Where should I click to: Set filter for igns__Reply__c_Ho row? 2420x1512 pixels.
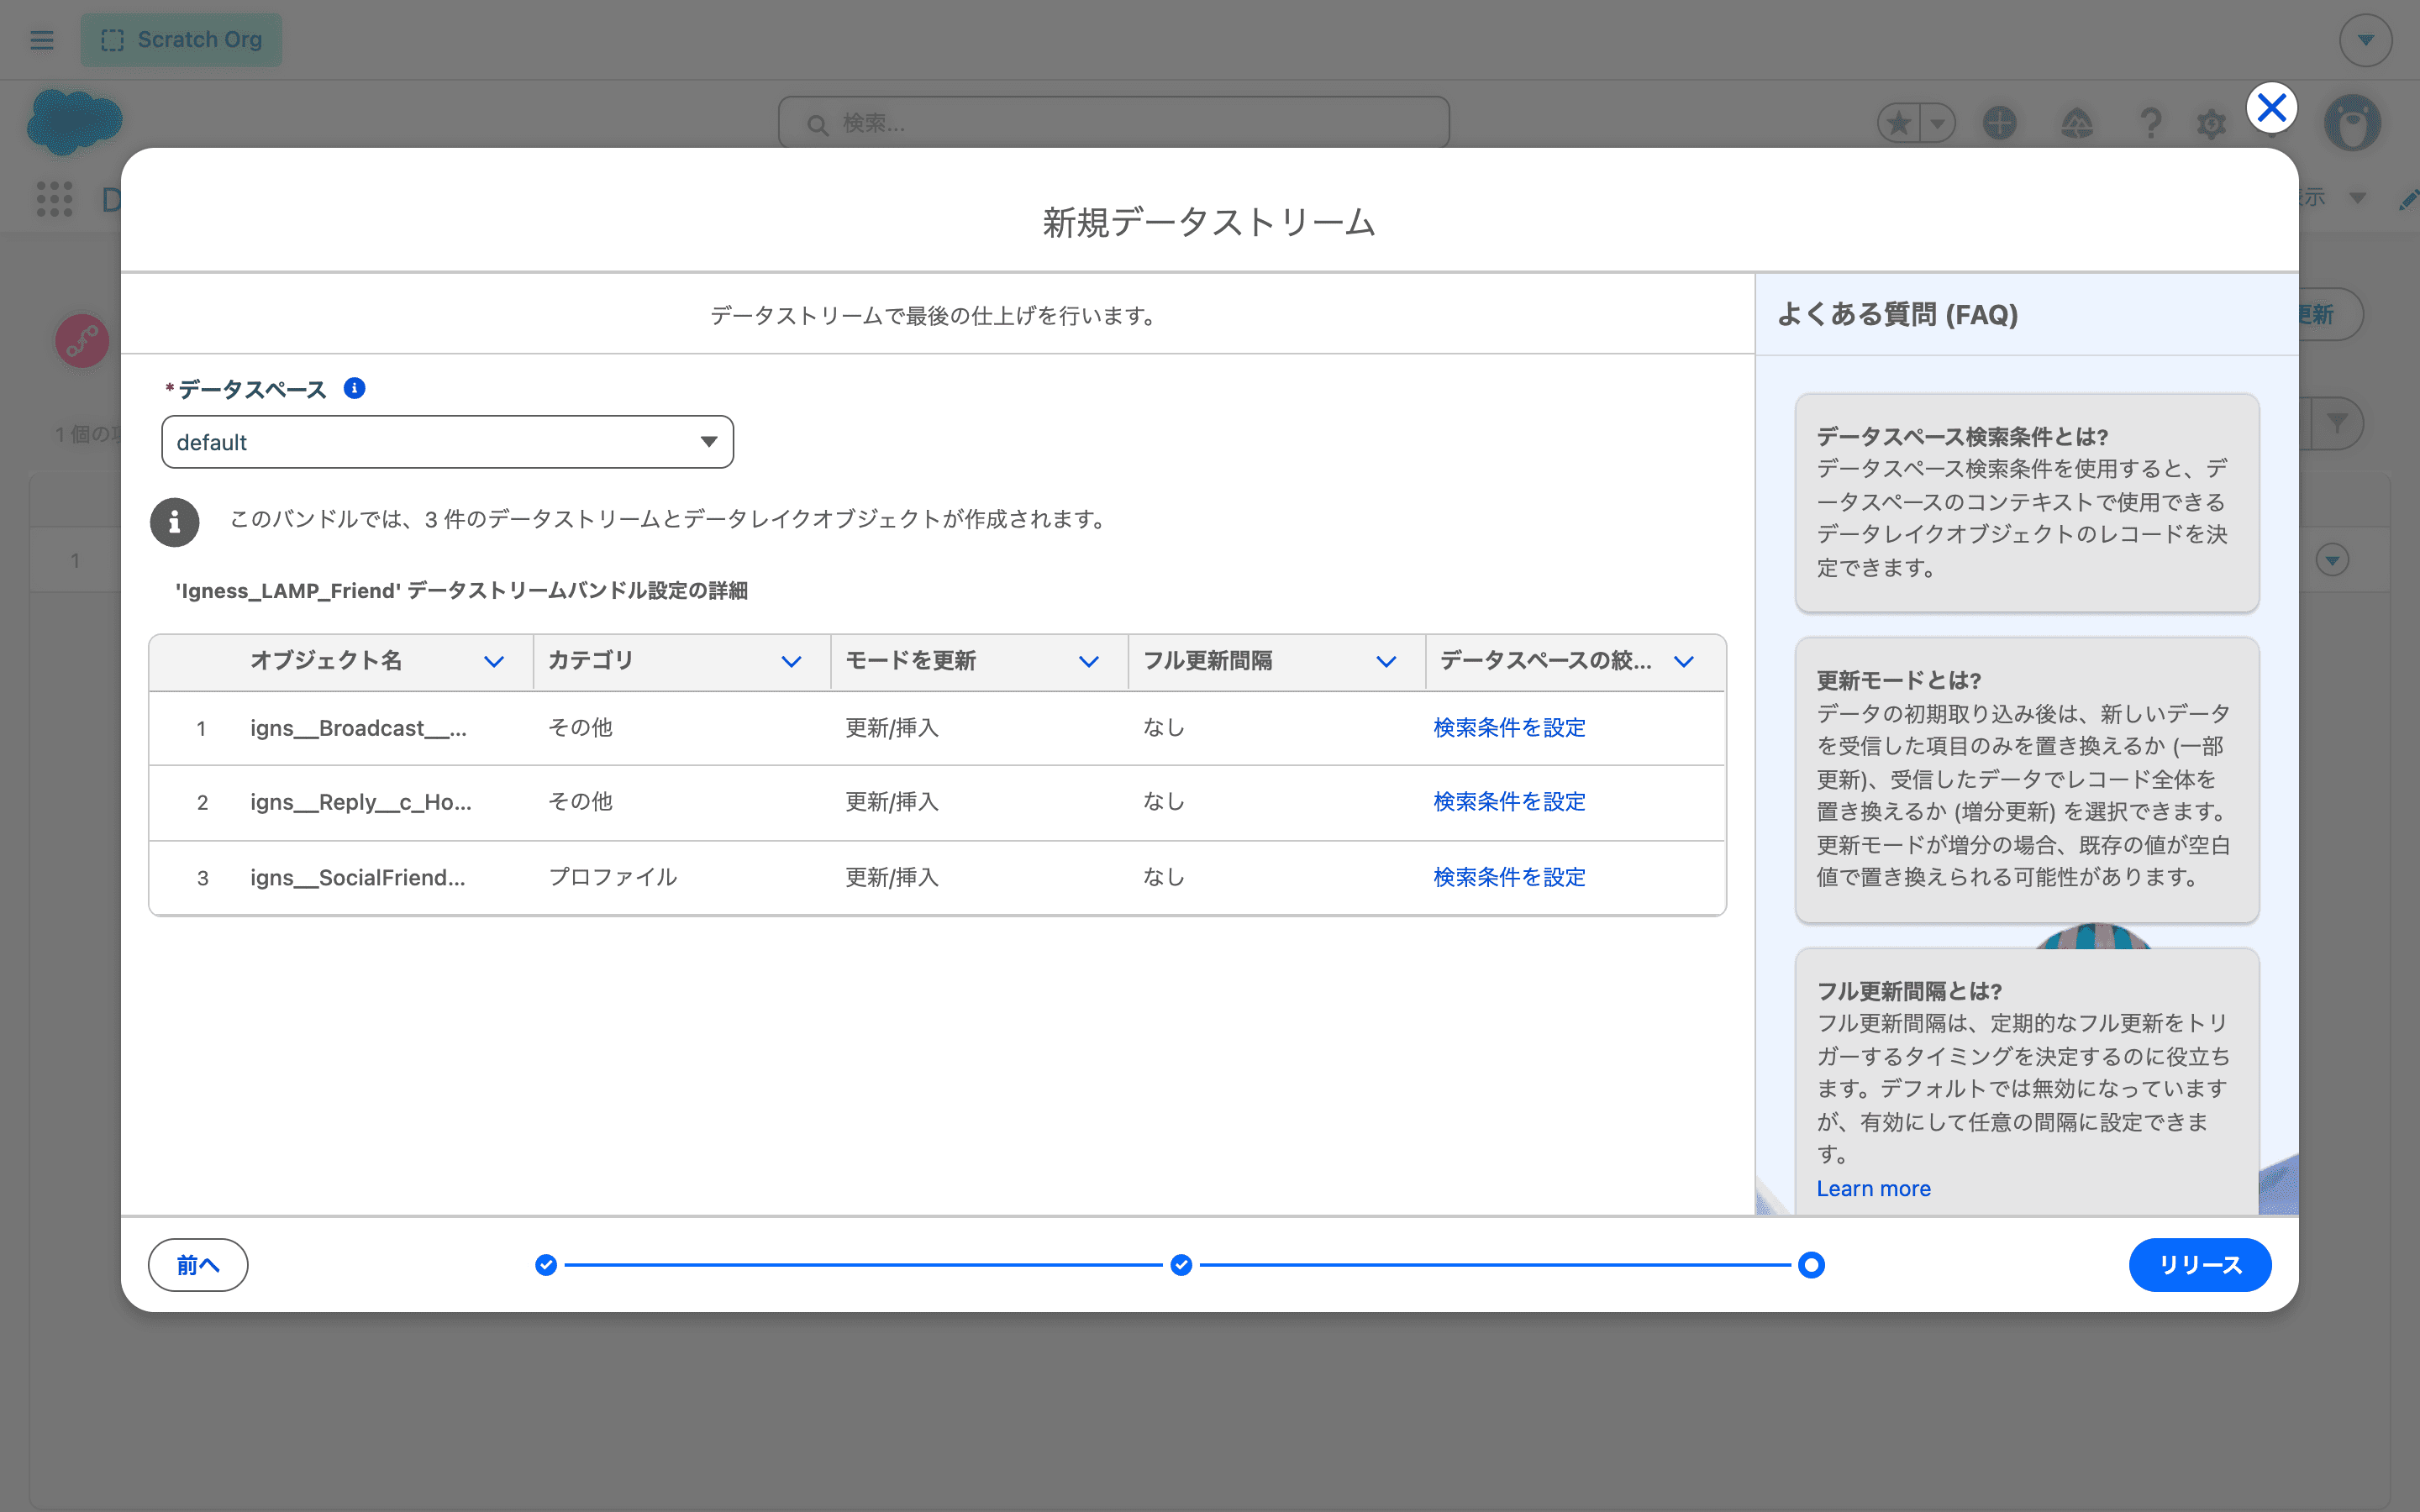pyautogui.click(x=1509, y=802)
